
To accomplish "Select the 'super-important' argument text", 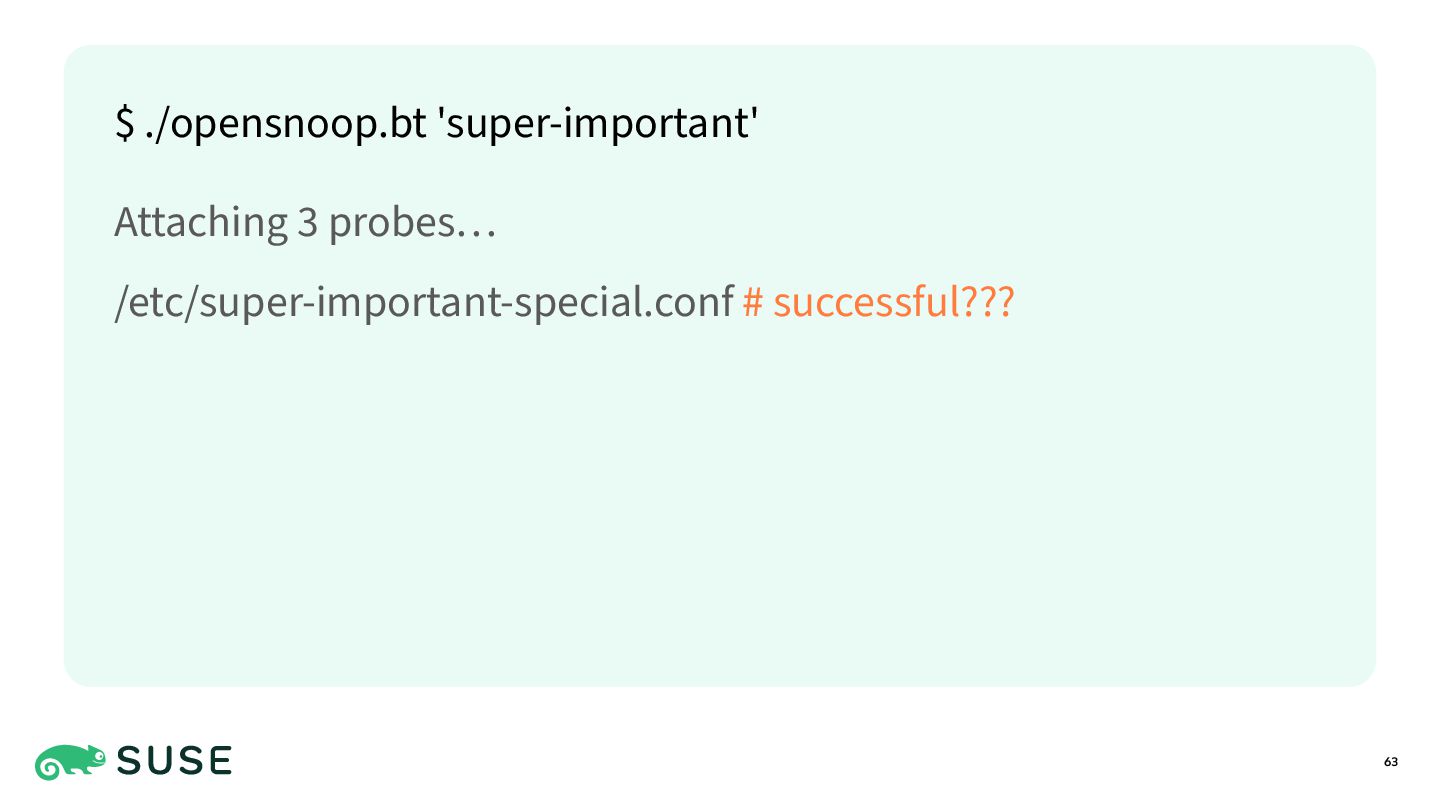I will 598,123.
